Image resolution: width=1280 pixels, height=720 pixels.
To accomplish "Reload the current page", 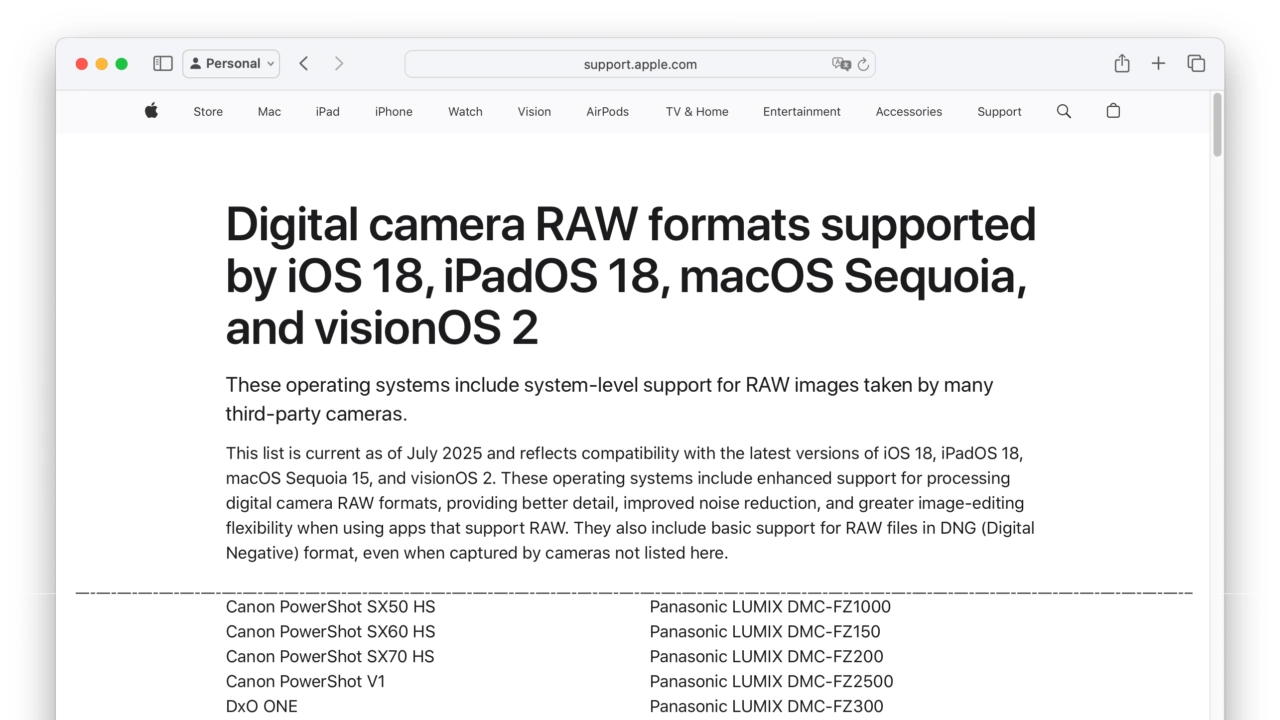I will (x=863, y=64).
